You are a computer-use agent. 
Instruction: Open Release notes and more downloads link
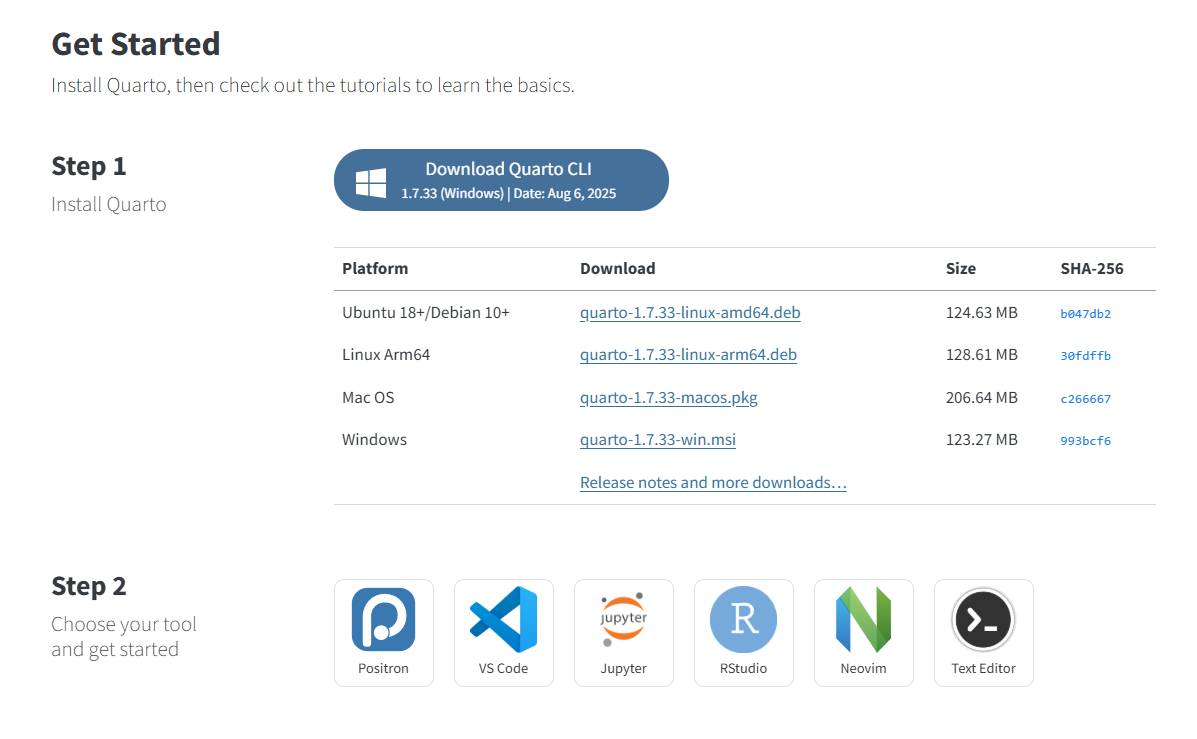(x=713, y=483)
